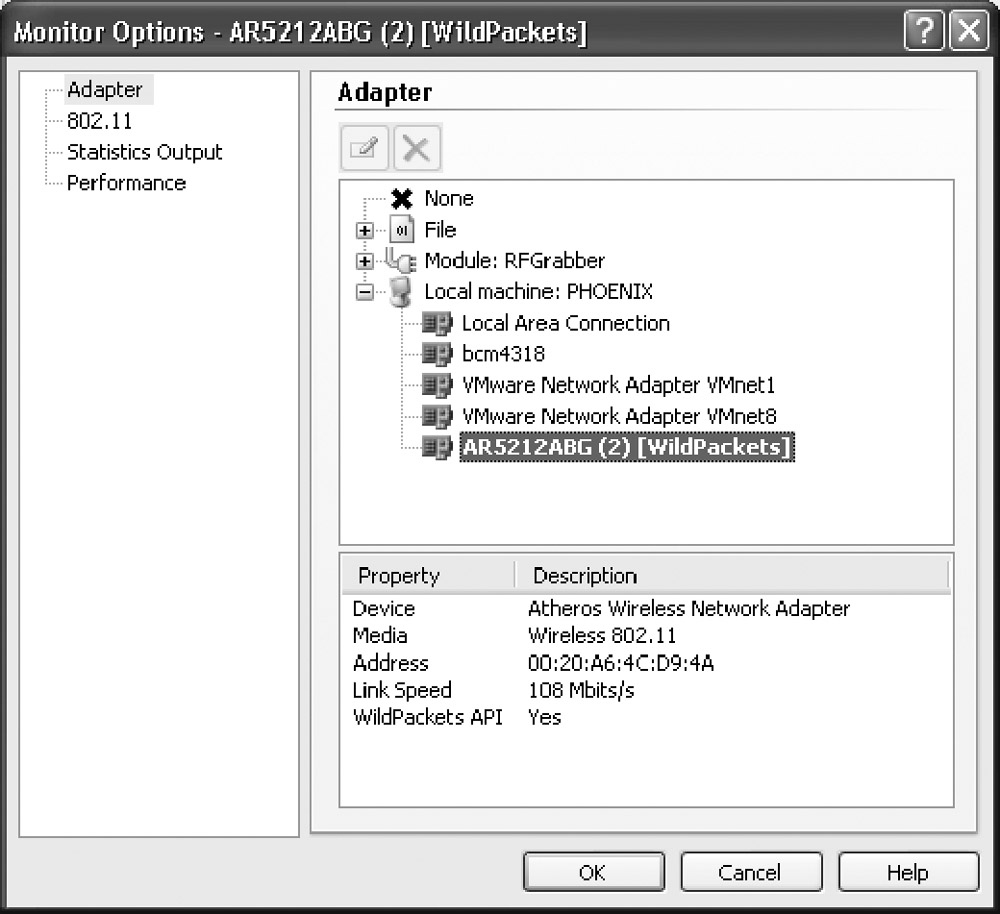
Task: Click the 108 Mbits/s value
Action: coord(581,689)
